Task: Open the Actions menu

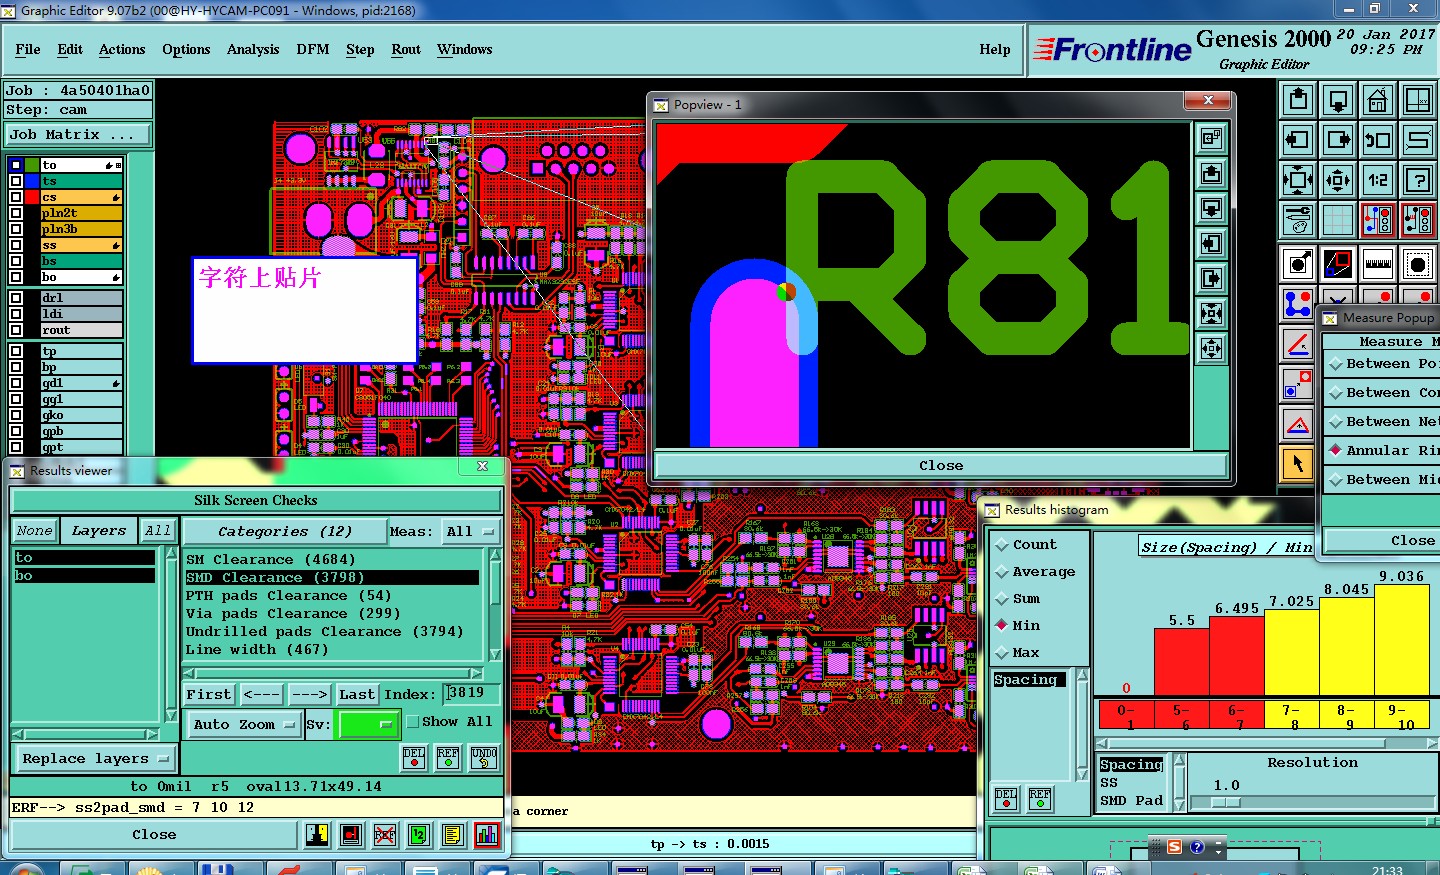Action: click(x=122, y=50)
